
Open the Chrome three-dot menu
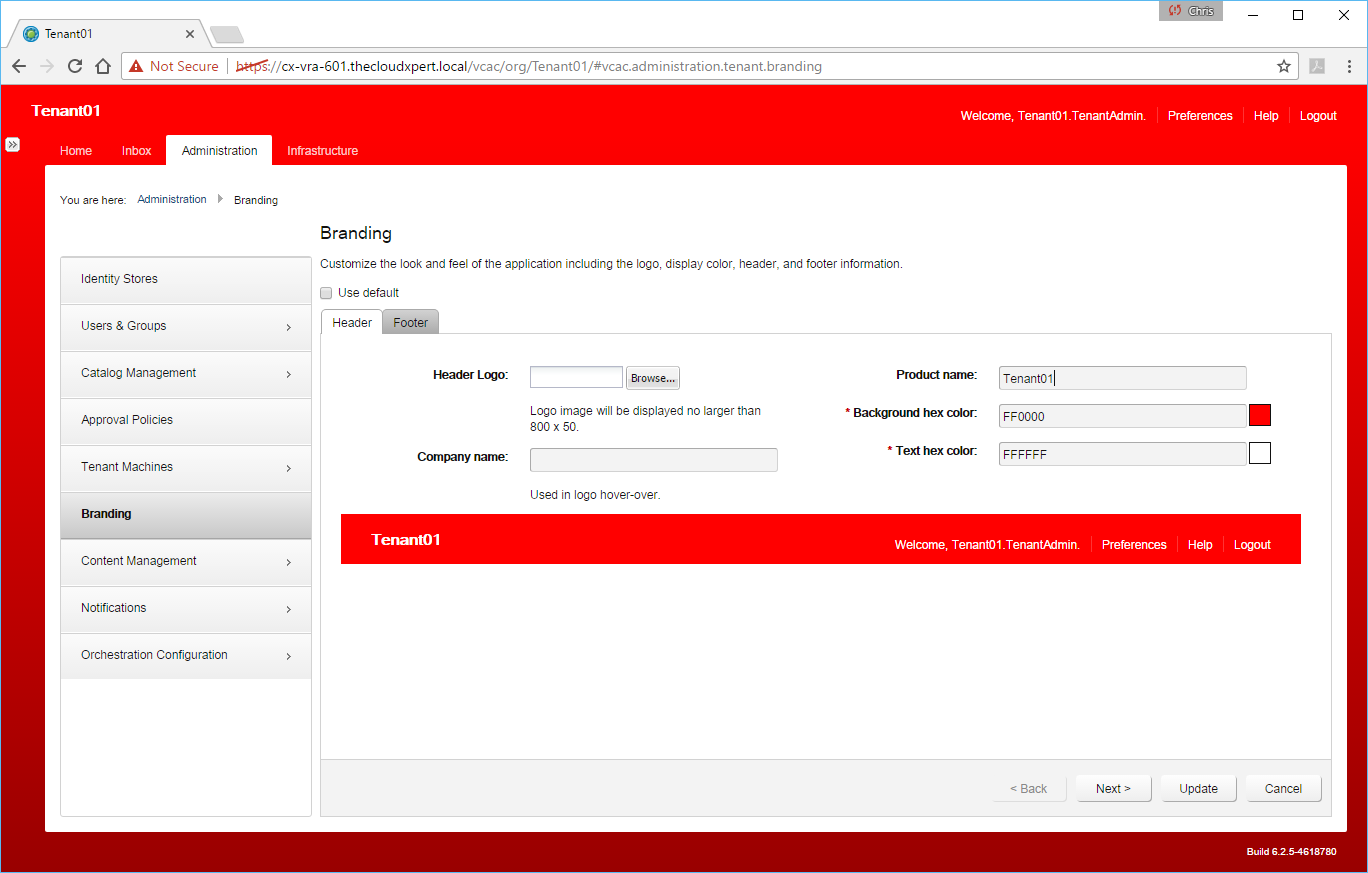tap(1349, 66)
